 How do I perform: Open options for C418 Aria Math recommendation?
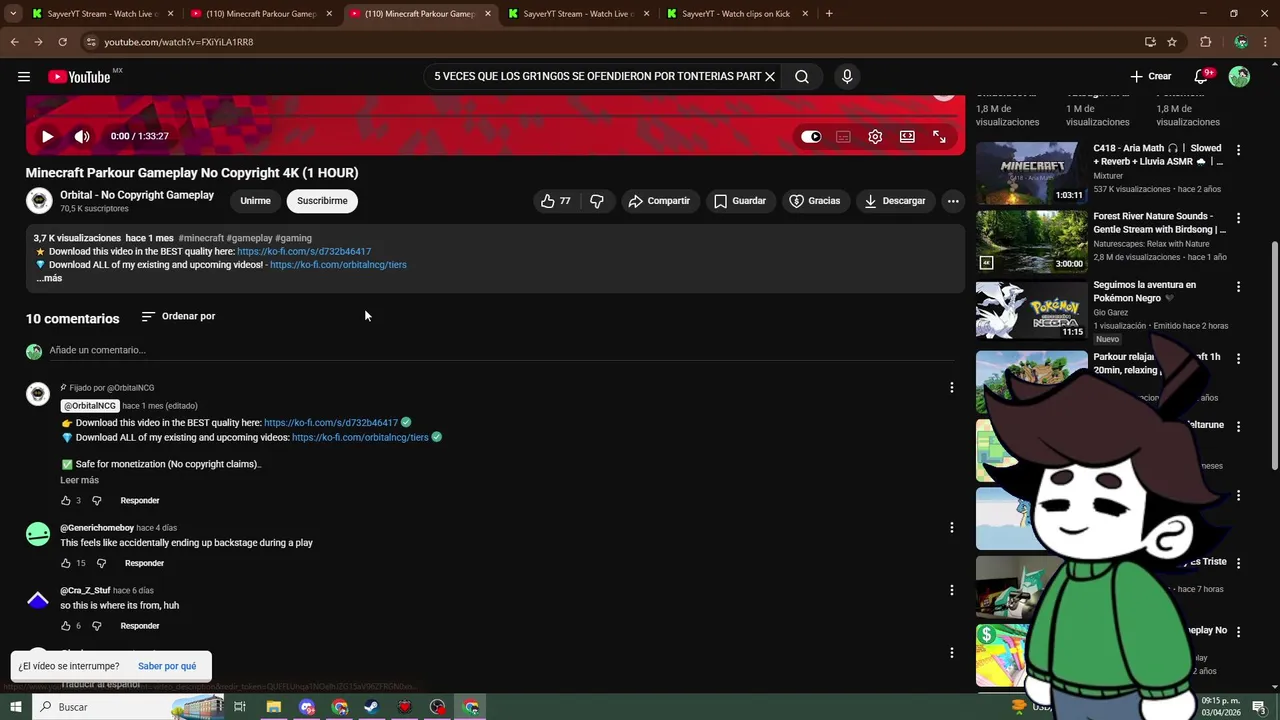point(1238,150)
